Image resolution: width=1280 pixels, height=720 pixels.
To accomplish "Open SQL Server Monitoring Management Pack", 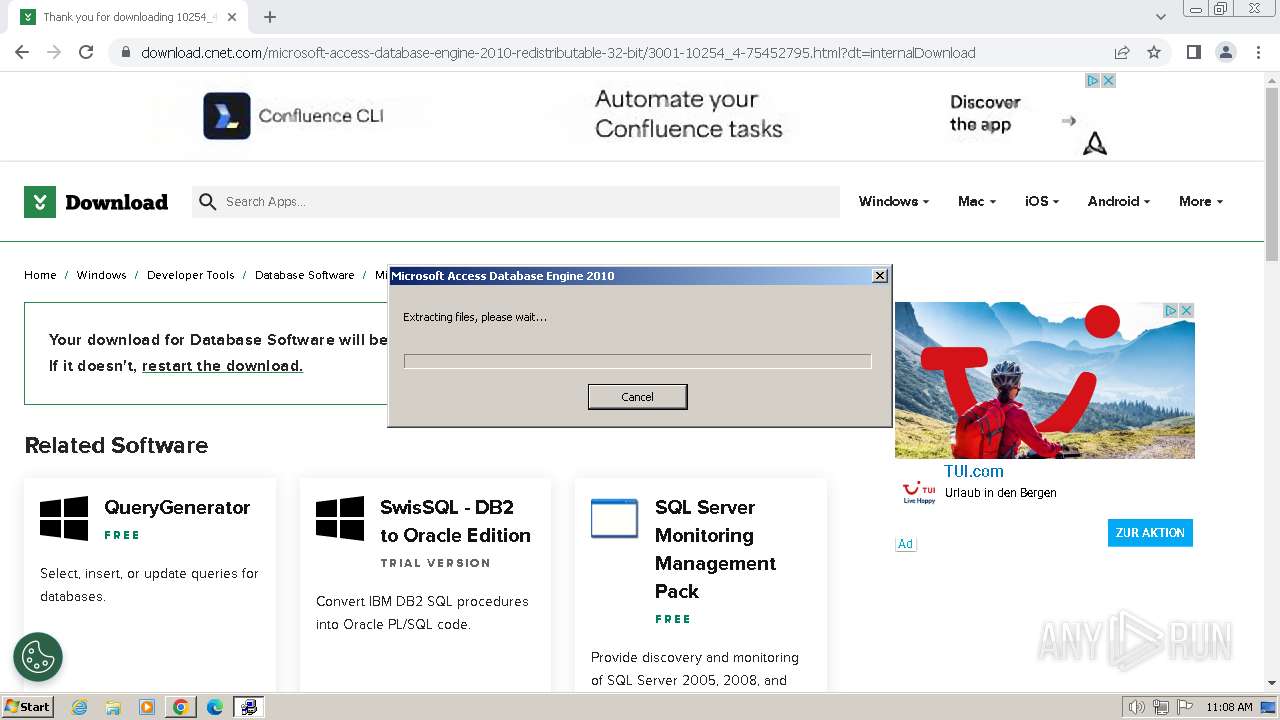I will 715,549.
